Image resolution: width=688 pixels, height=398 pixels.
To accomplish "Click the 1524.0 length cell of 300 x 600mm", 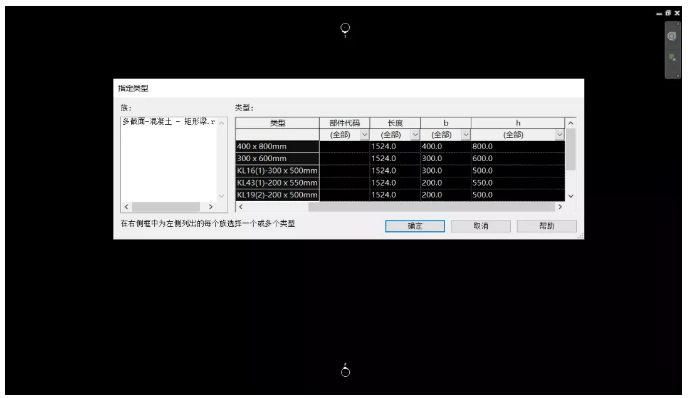I will [x=395, y=158].
